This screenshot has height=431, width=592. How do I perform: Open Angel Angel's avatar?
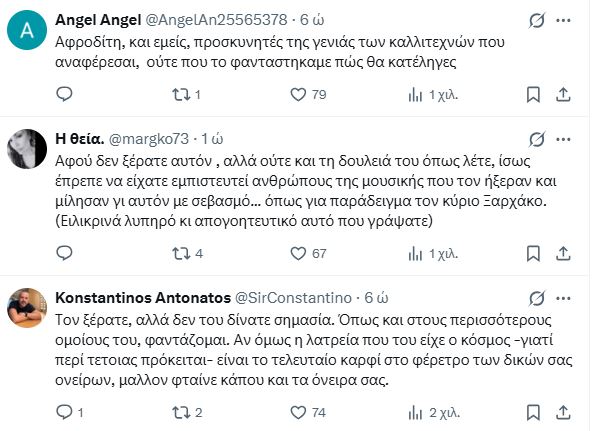(x=27, y=30)
